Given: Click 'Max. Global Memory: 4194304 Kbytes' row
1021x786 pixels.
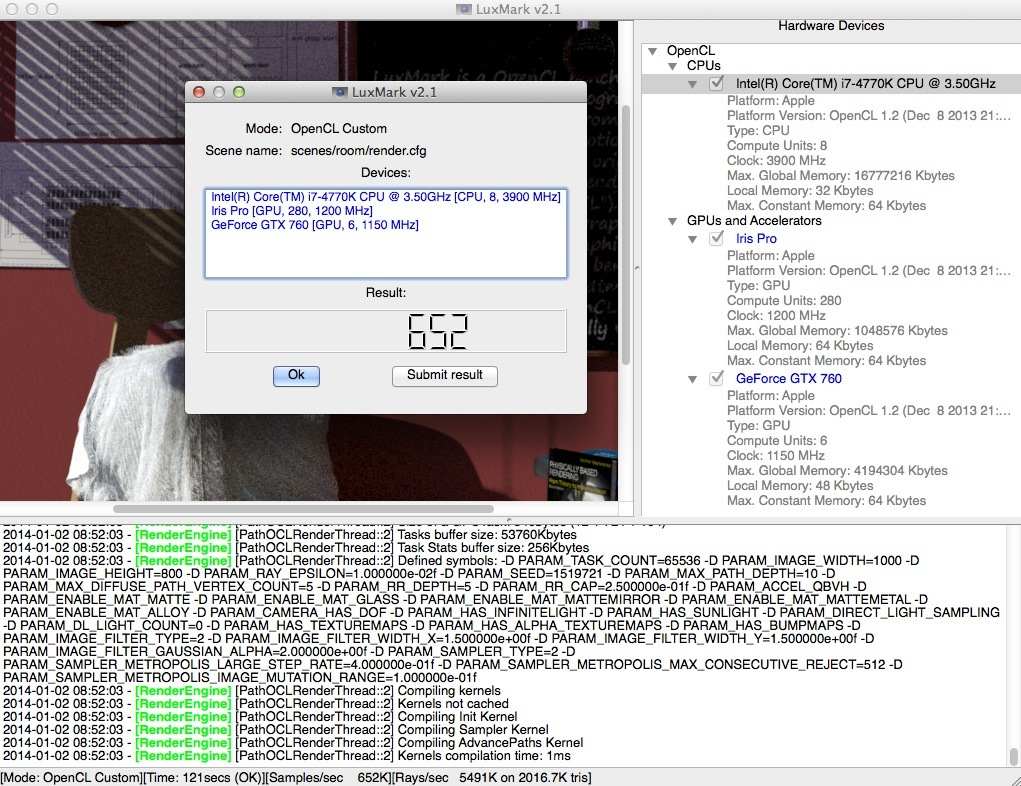Looking at the screenshot, I should point(837,471).
